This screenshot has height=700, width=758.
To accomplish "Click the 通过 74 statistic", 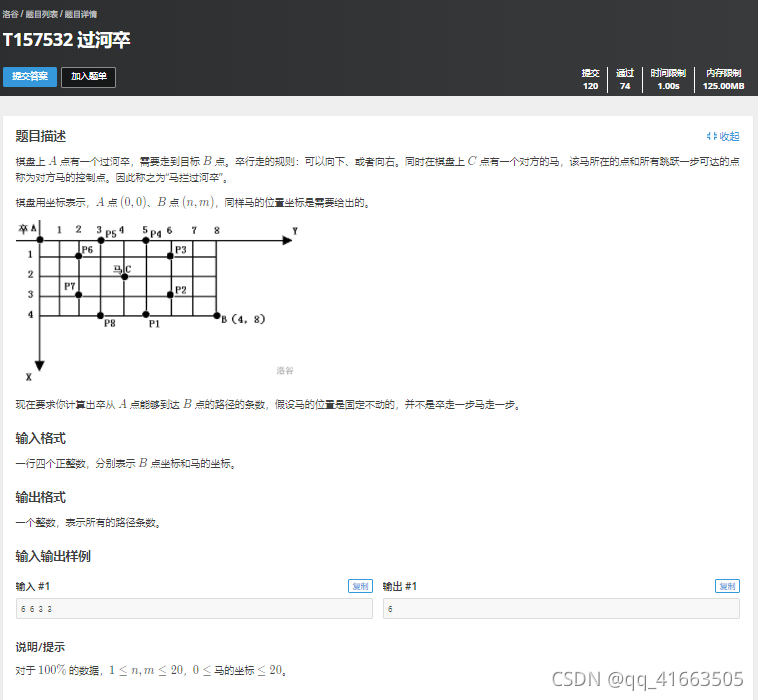I will coord(625,79).
